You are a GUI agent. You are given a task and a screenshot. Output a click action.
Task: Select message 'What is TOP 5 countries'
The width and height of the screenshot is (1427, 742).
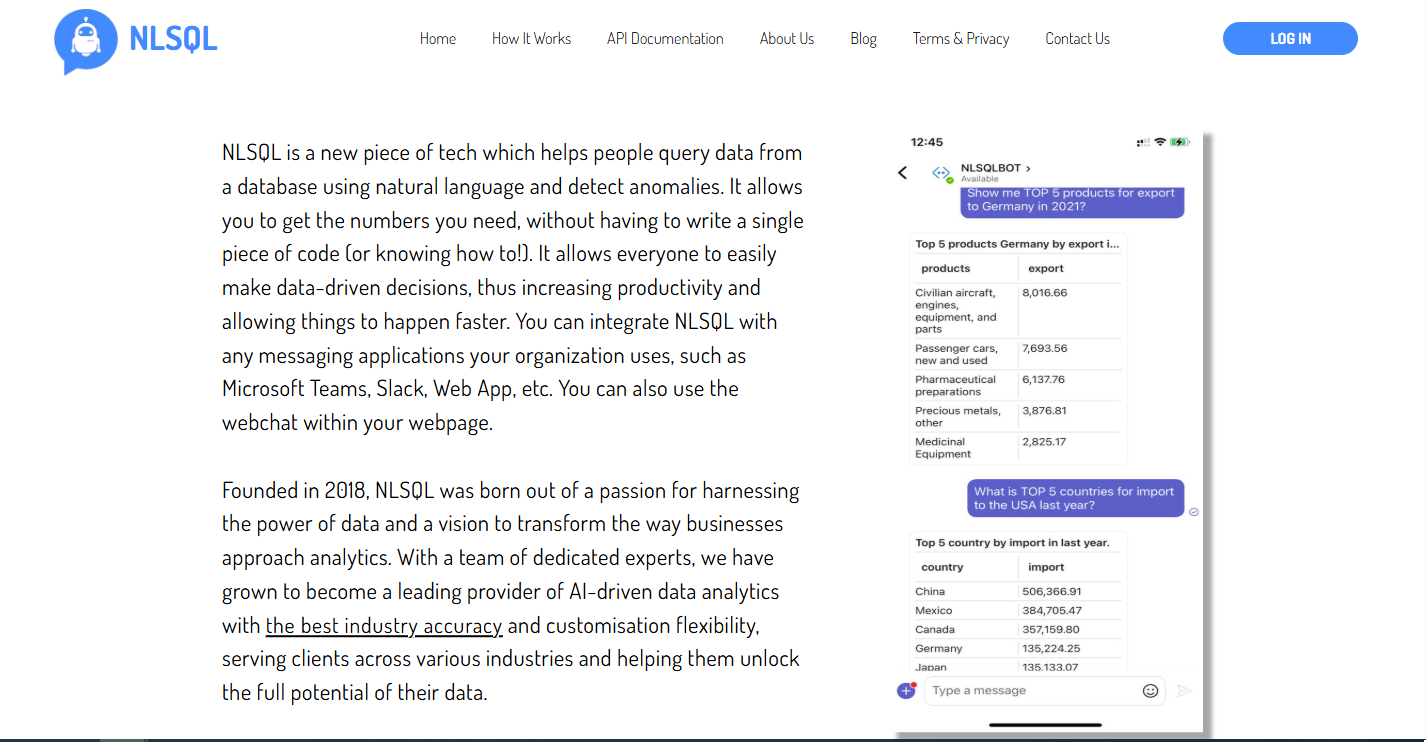point(1075,498)
